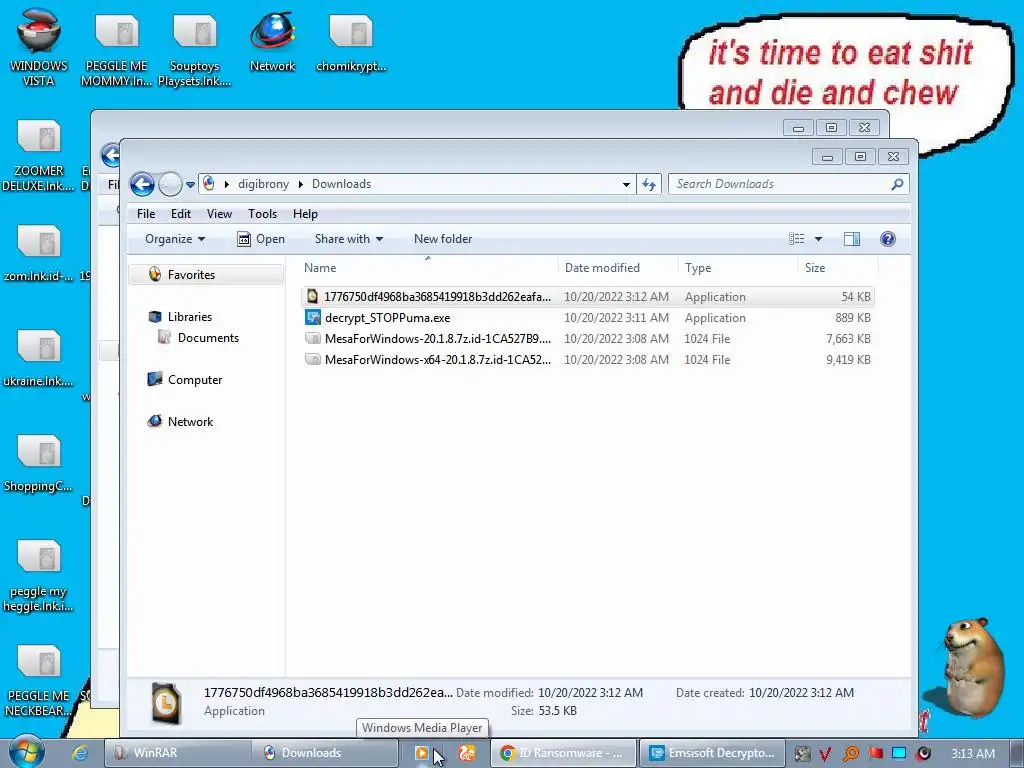Select the file 1776750df4968ba3685419918b3dd262eafa
1024x768 pixels.
point(588,296)
